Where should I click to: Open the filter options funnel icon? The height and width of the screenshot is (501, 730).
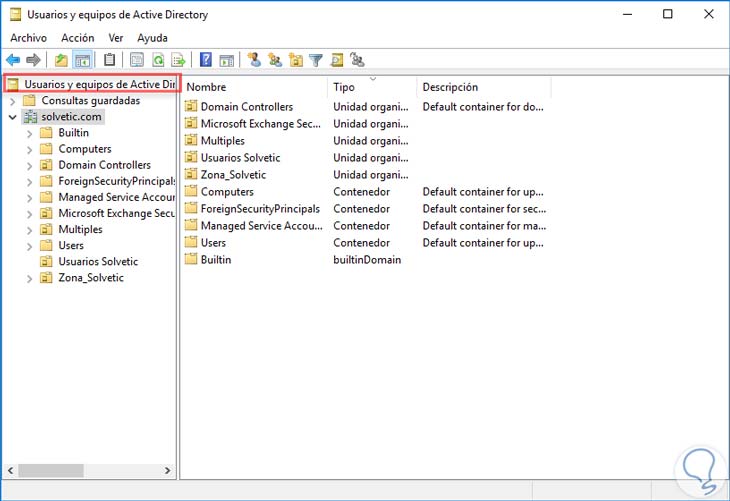[316, 60]
